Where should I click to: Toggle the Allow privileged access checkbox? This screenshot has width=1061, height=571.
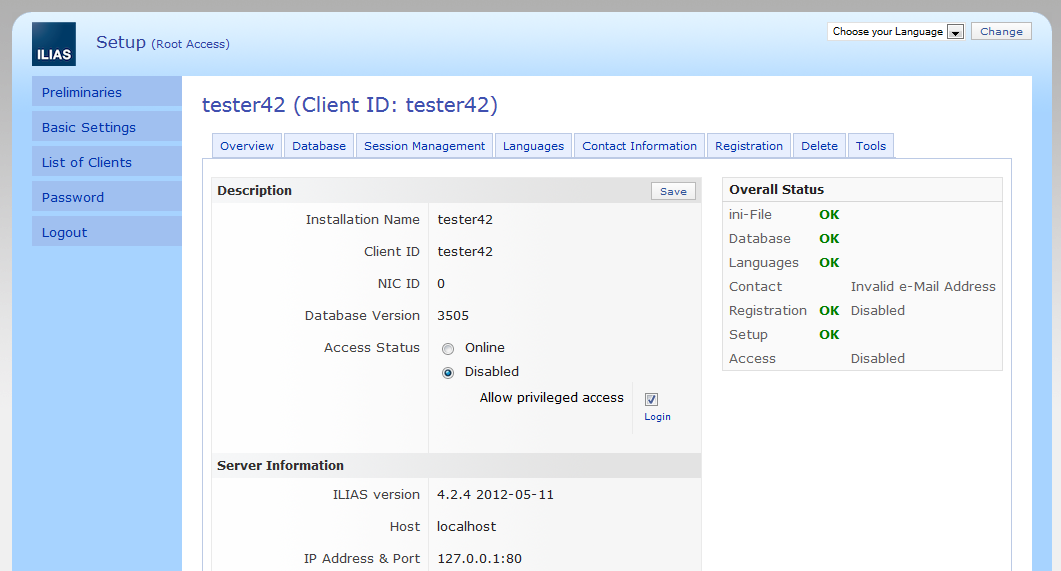click(x=651, y=399)
